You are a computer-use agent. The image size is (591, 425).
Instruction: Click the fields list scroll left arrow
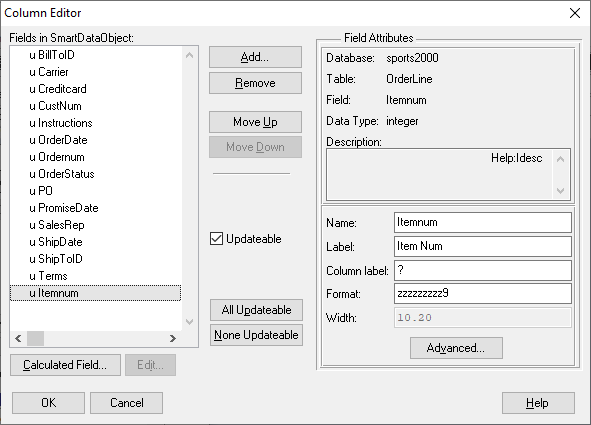pos(18,338)
